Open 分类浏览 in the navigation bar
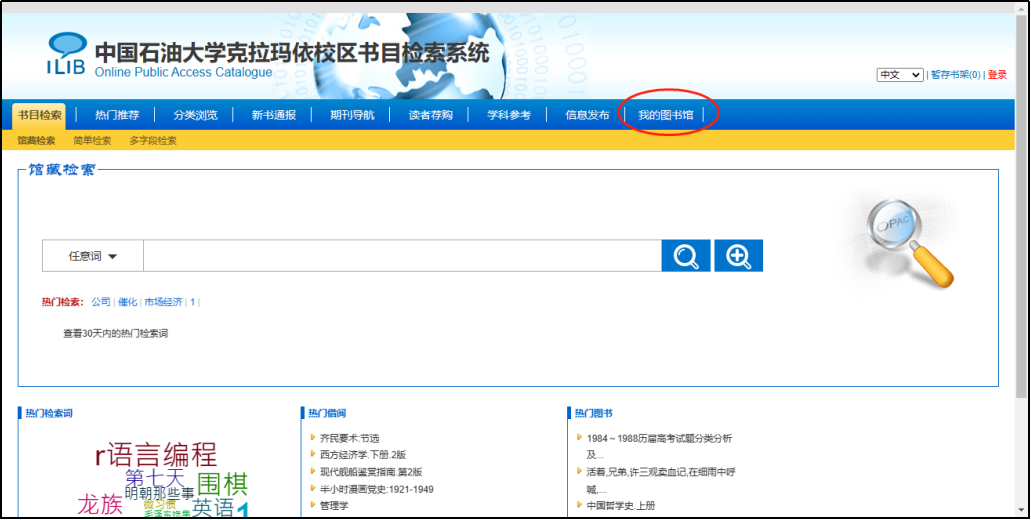Viewport: 1031px width, 520px height. coord(195,115)
